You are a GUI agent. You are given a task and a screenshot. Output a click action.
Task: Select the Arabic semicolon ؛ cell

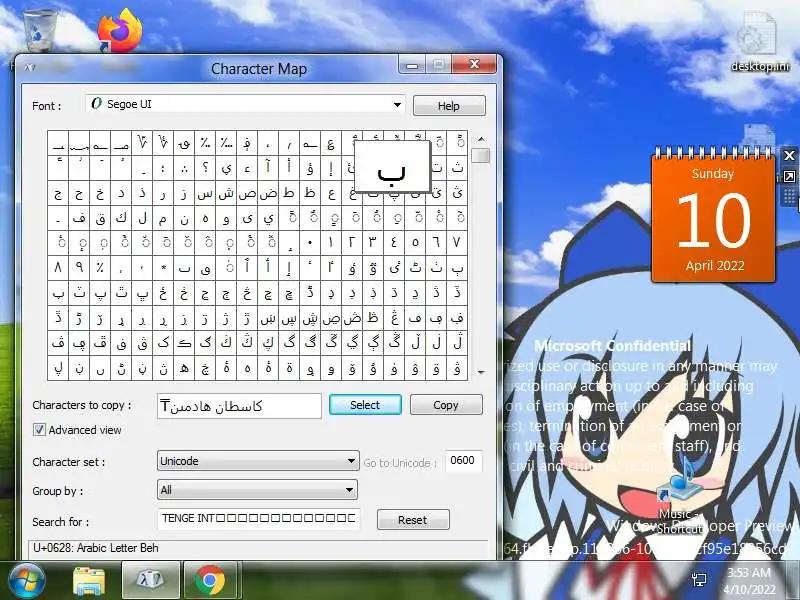pyautogui.click(x=163, y=167)
